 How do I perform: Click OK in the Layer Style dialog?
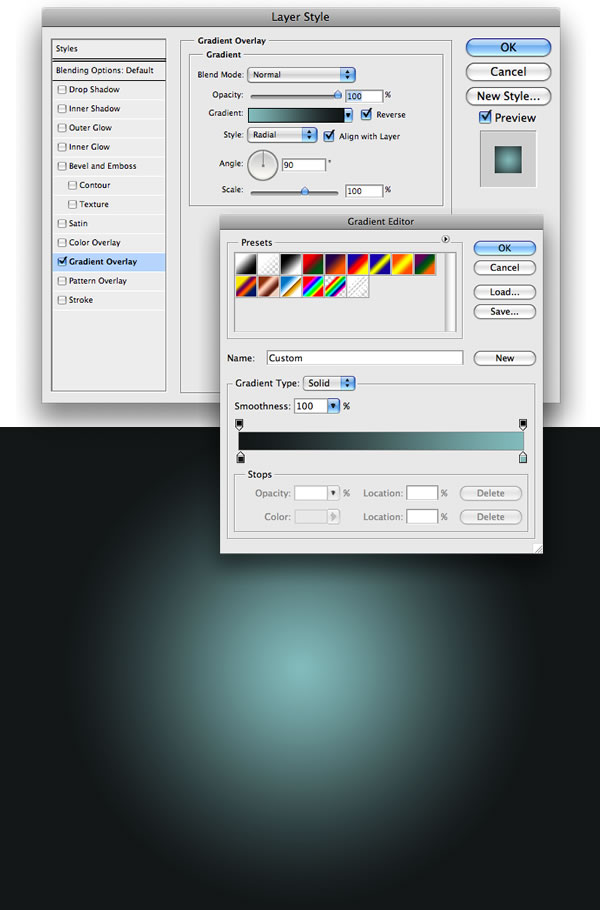(508, 48)
